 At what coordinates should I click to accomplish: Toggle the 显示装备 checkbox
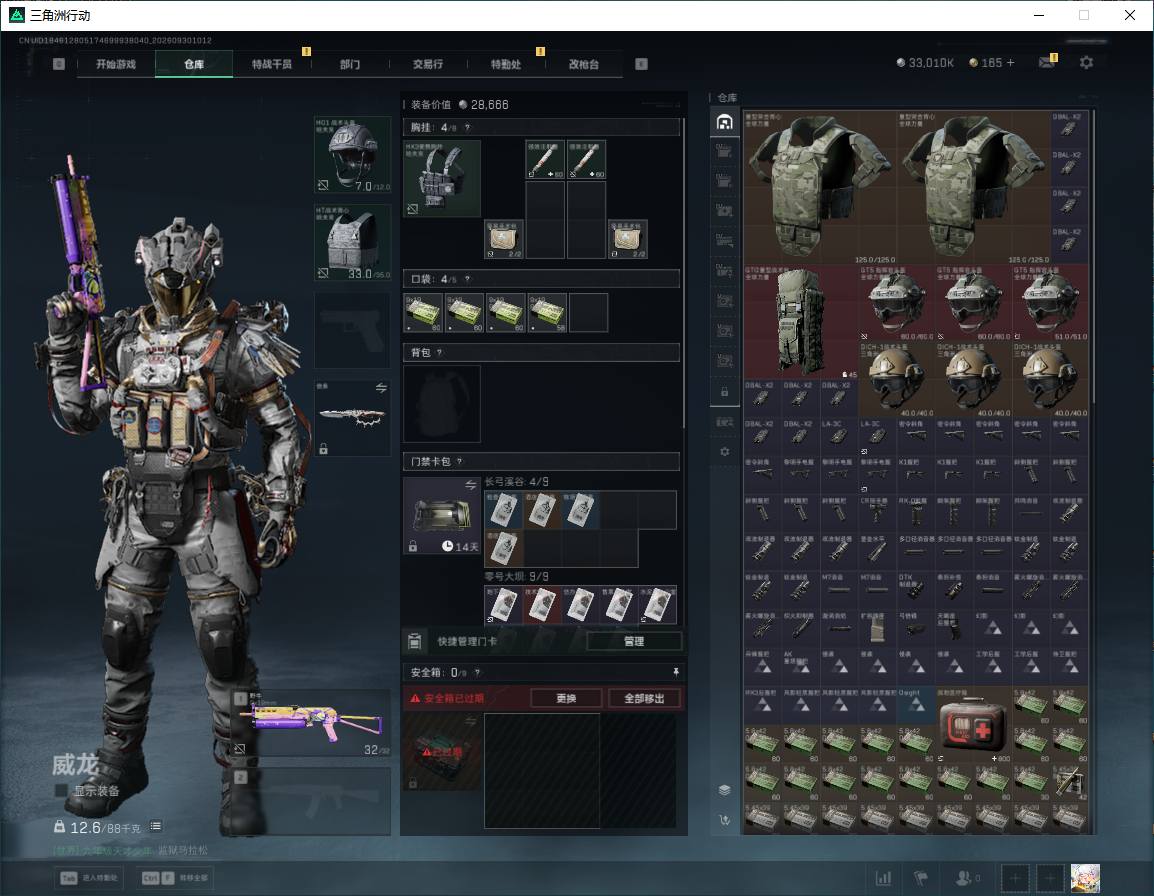(61, 791)
